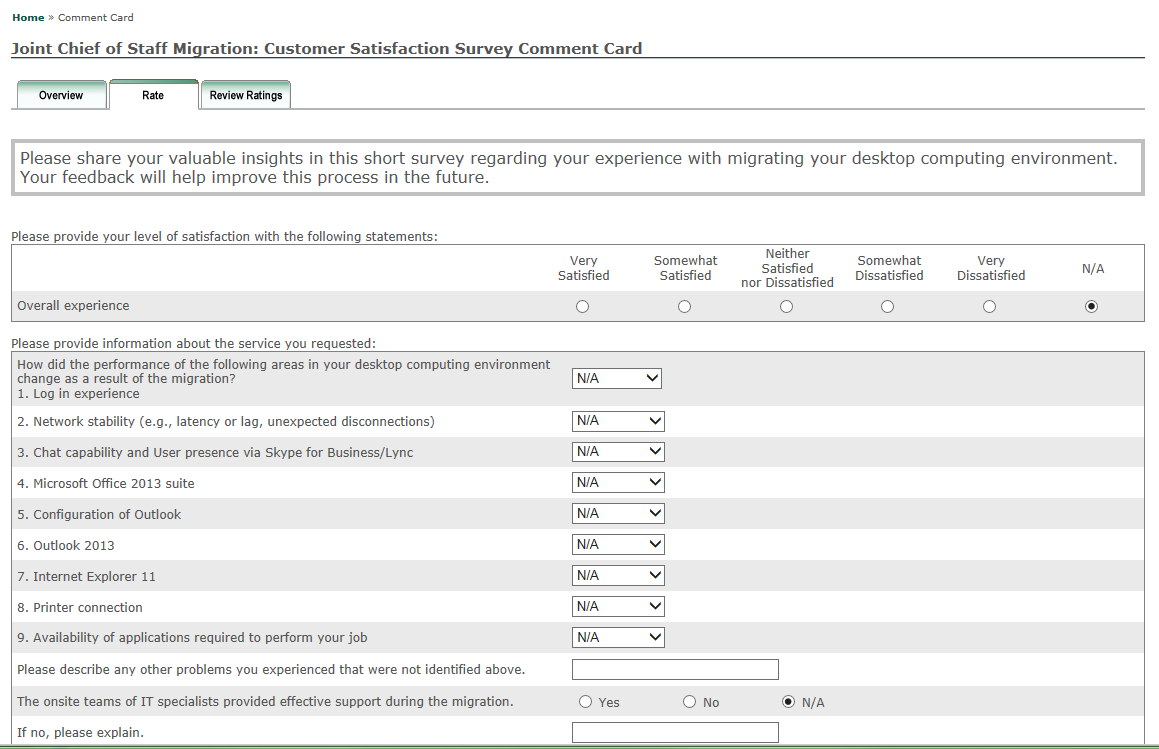Expand the Printer connection dropdown

(618, 607)
